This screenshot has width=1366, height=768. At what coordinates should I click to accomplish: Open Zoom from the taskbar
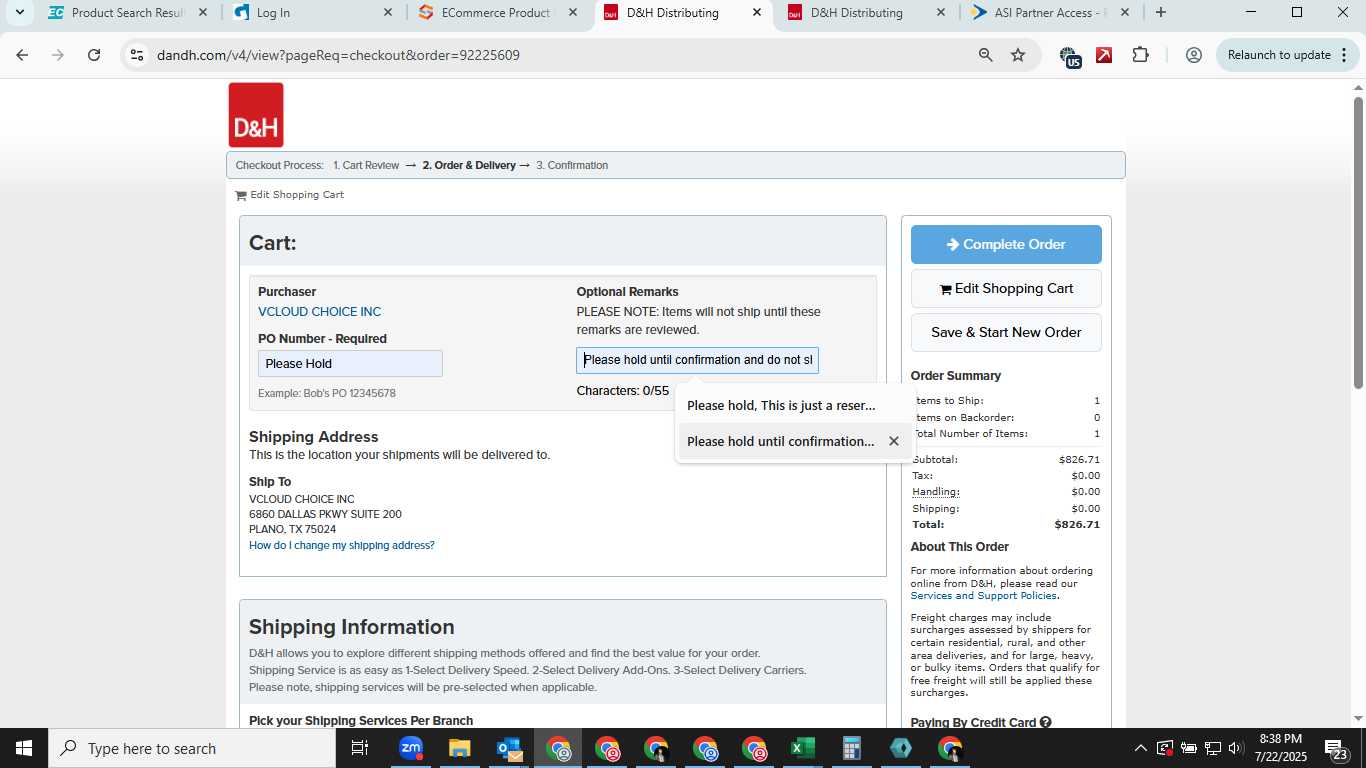(x=411, y=748)
